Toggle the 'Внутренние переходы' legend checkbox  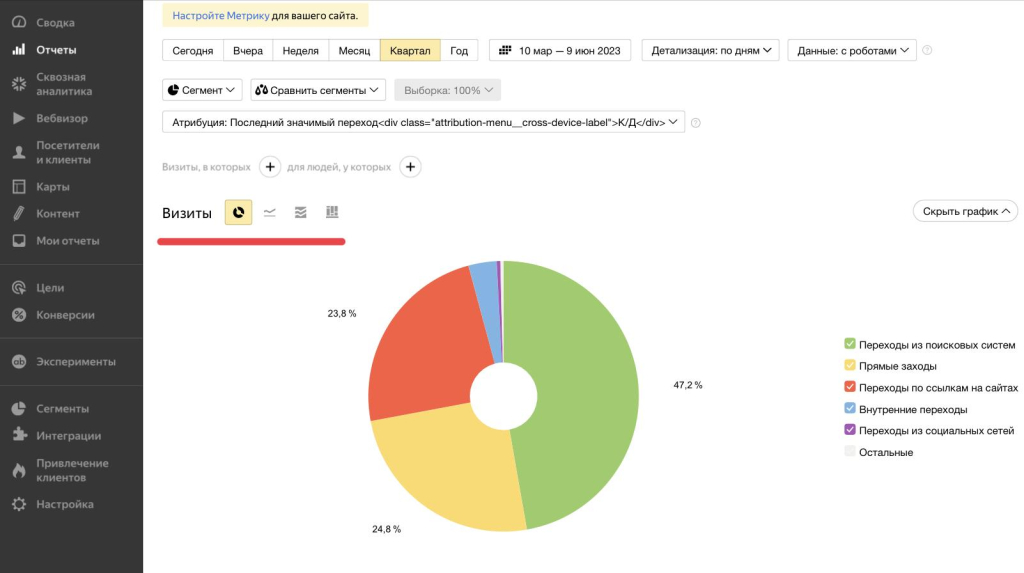pyautogui.click(x=850, y=409)
